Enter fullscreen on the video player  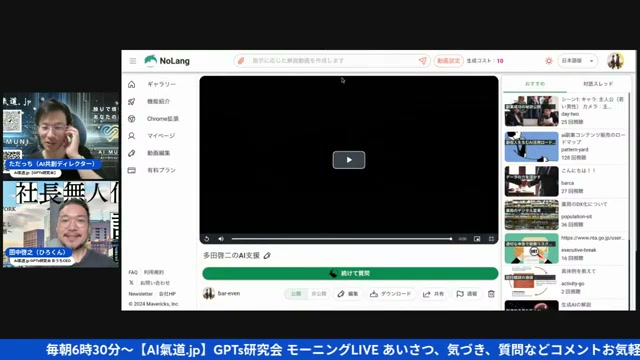pyautogui.click(x=491, y=239)
